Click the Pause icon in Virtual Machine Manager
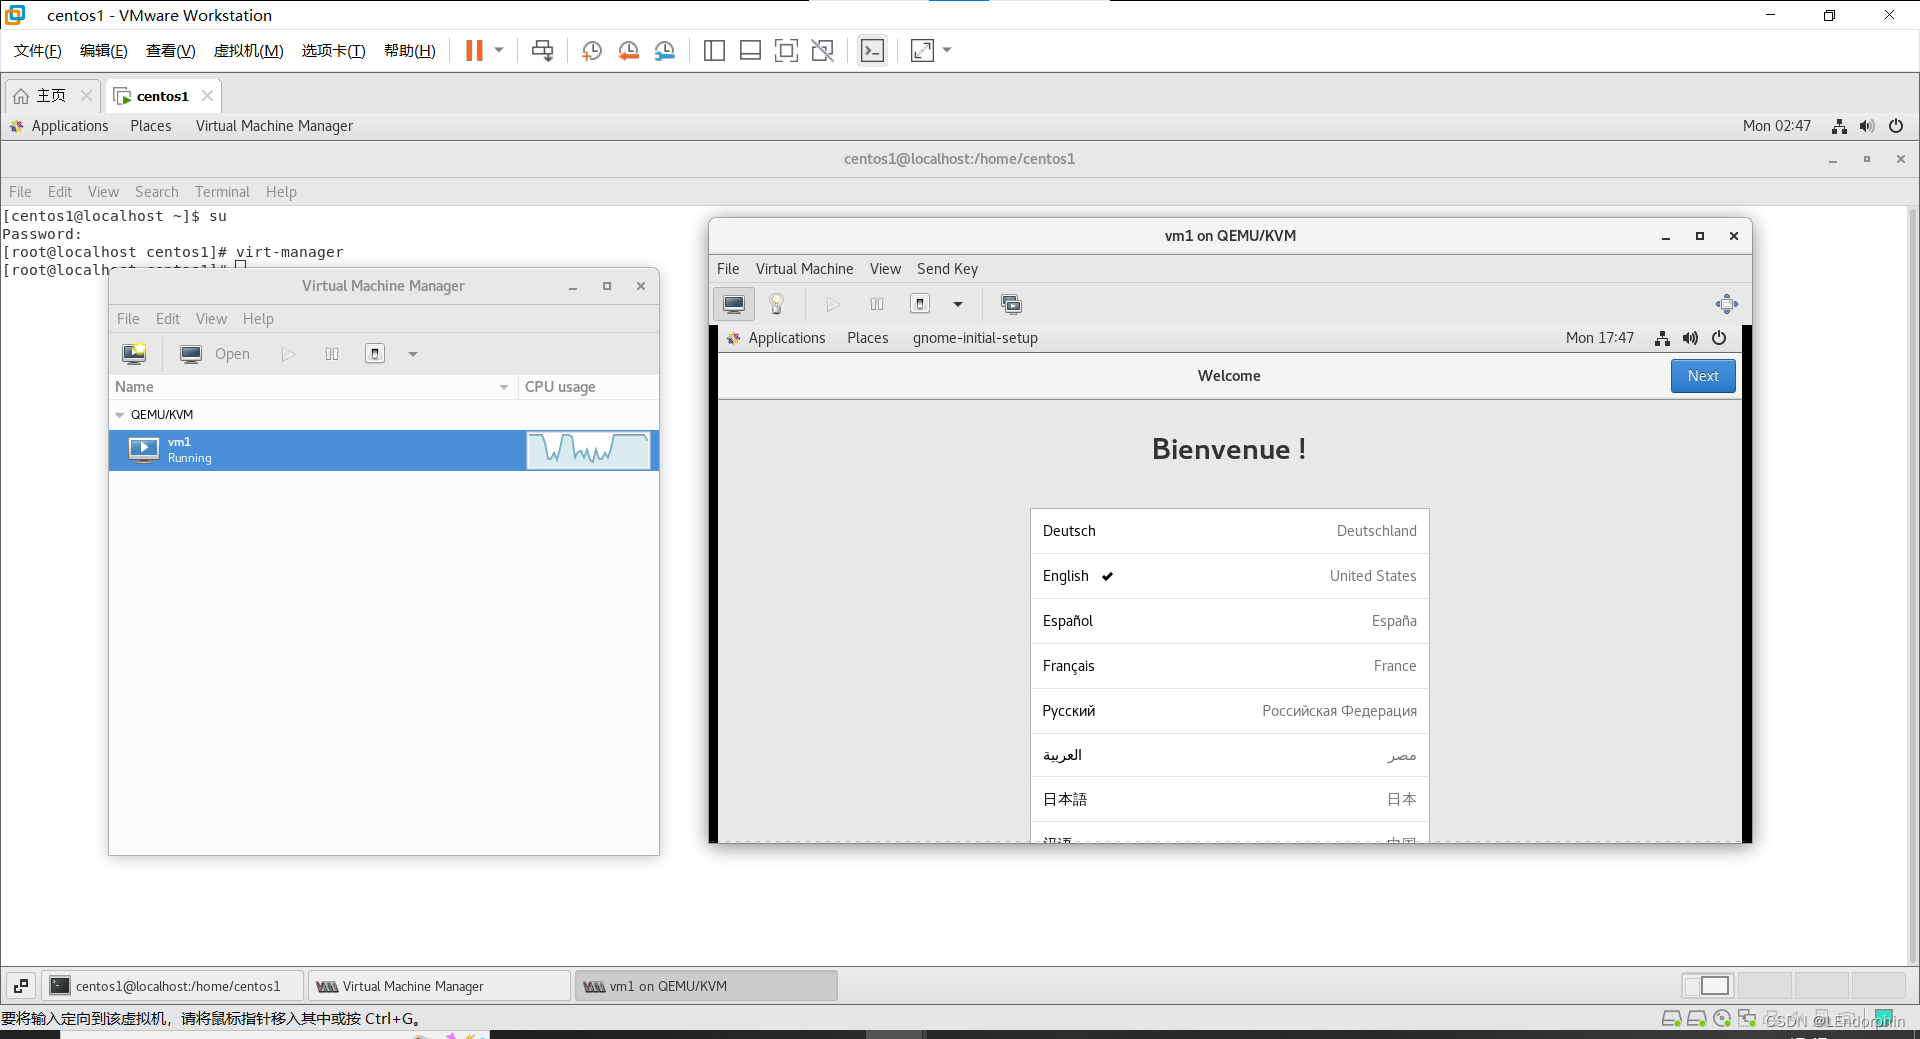The height and width of the screenshot is (1039, 1920). coord(332,354)
